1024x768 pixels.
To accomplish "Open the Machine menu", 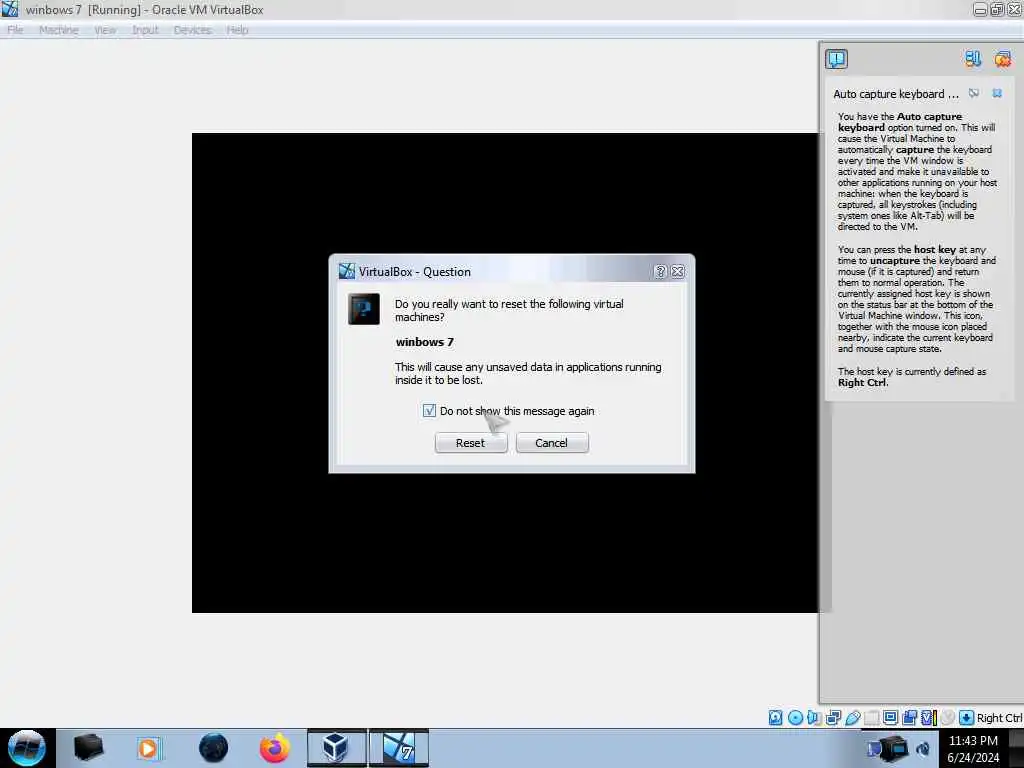I will pos(59,30).
